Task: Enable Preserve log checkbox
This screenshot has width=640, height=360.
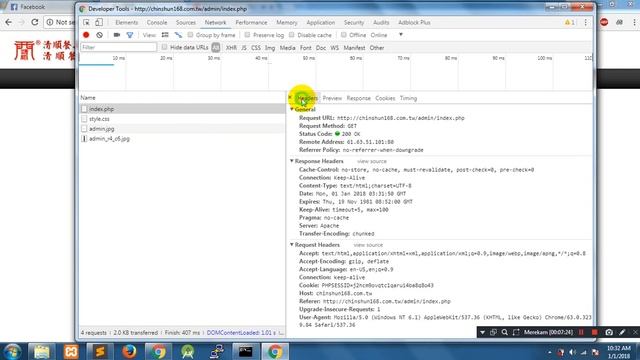Action: click(247, 35)
